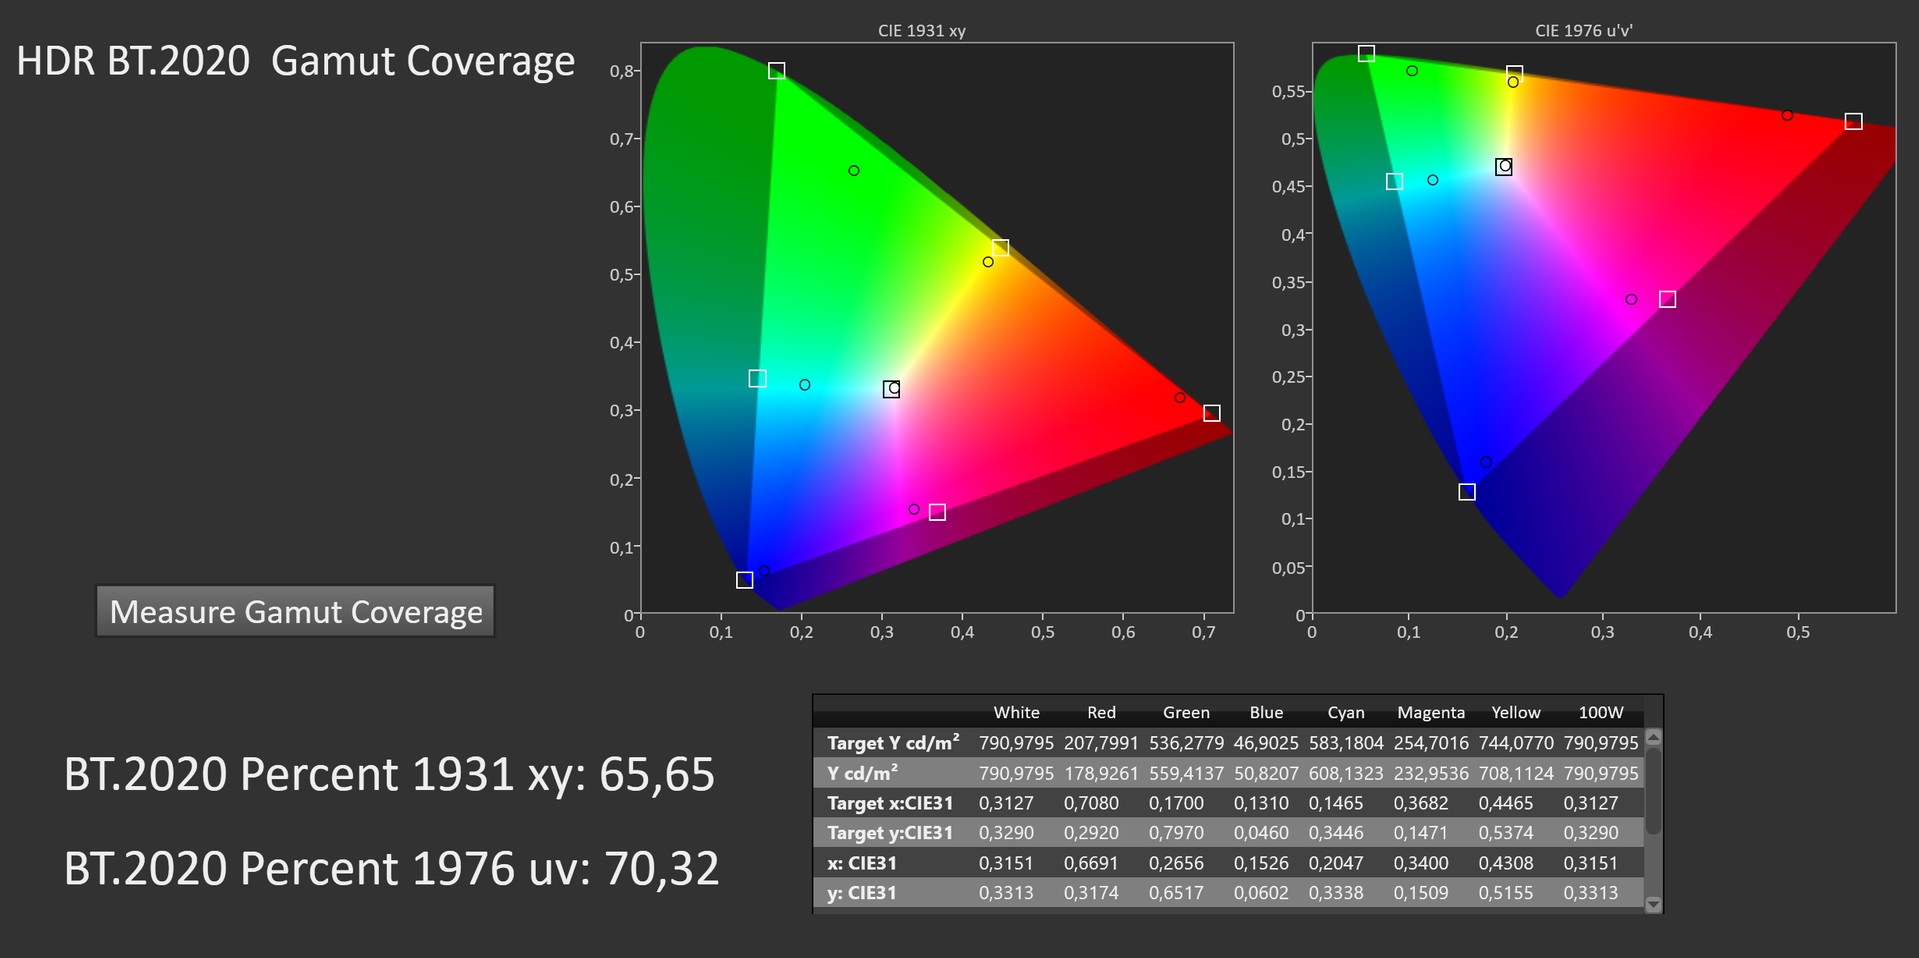Click the Red Target x:CIE31 cell 0,7080
1919x958 pixels.
pos(1090,803)
